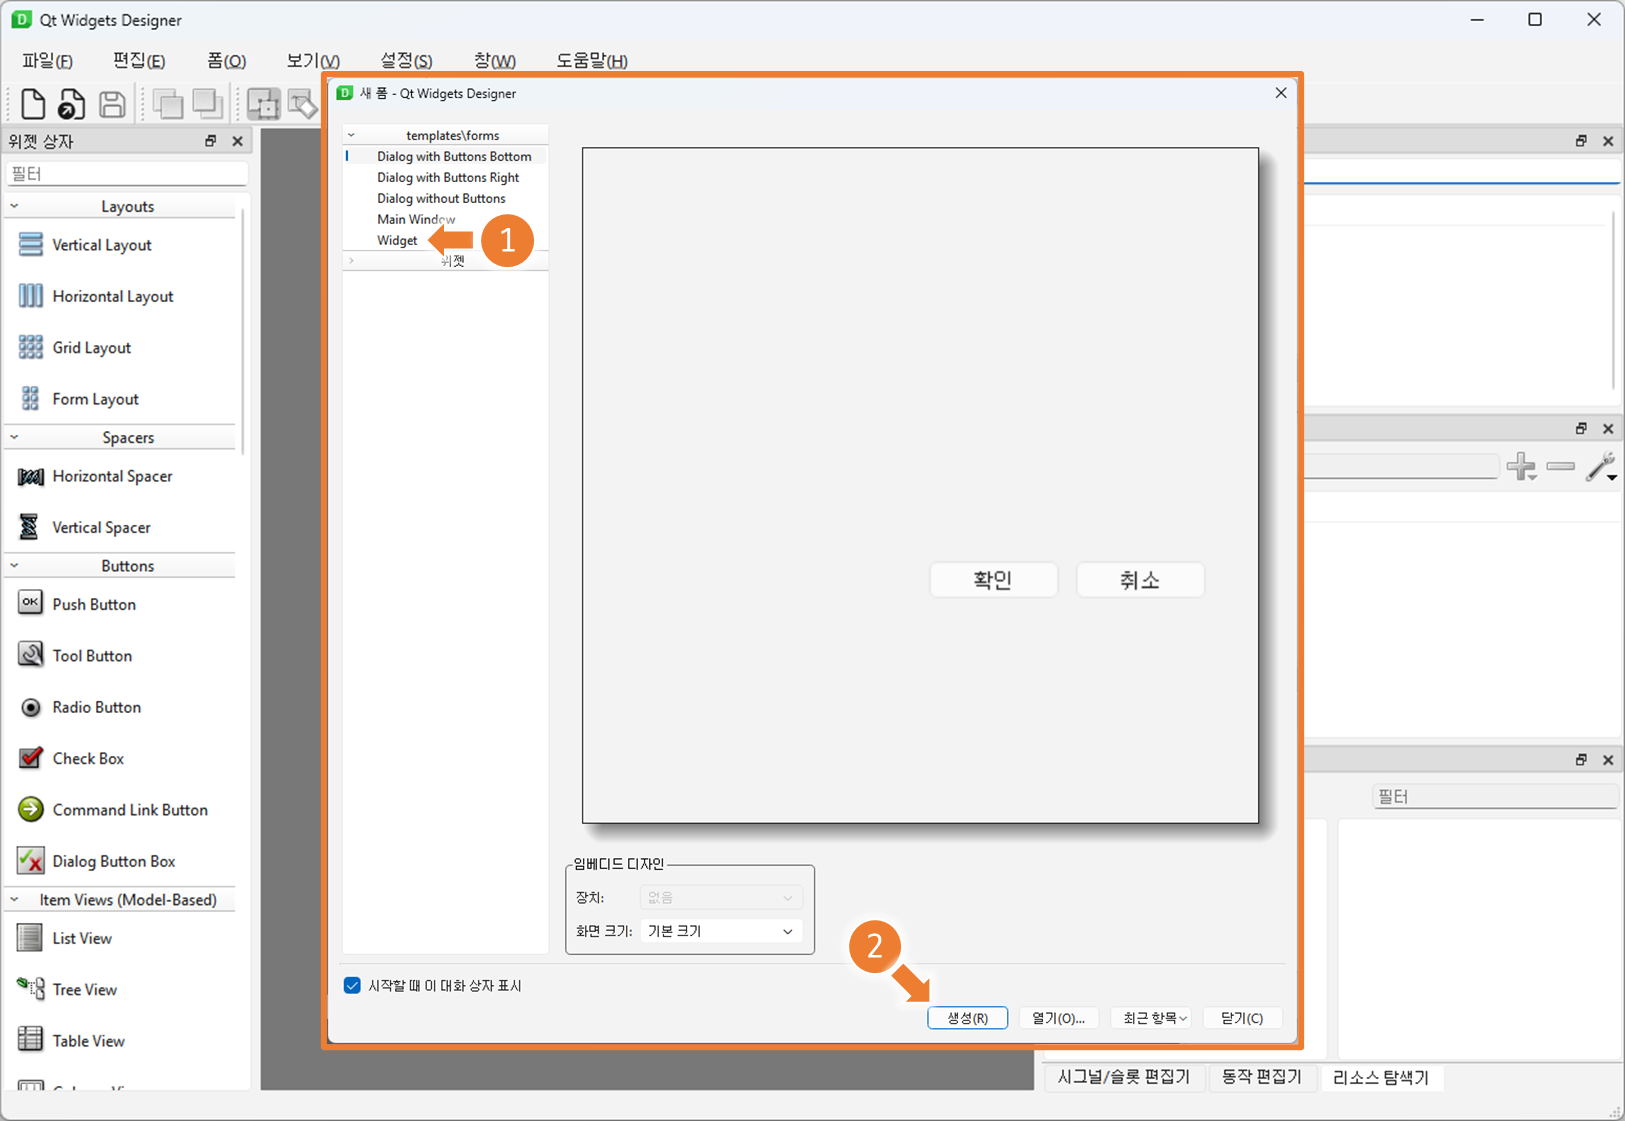The height and width of the screenshot is (1121, 1625).
Task: Click the widget box 필터 field
Action: [x=127, y=174]
